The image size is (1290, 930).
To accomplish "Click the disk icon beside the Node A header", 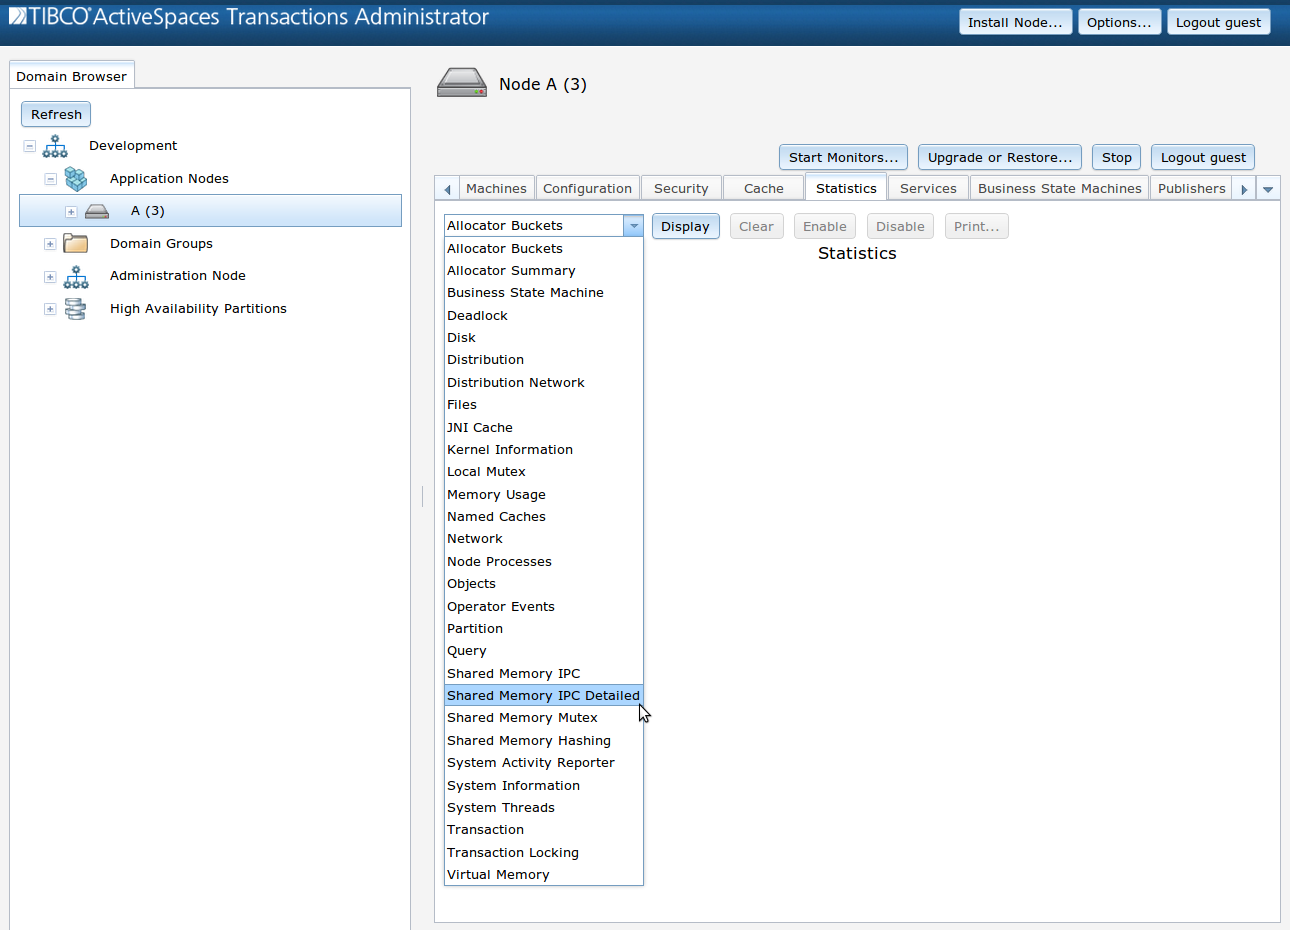I will click(461, 82).
